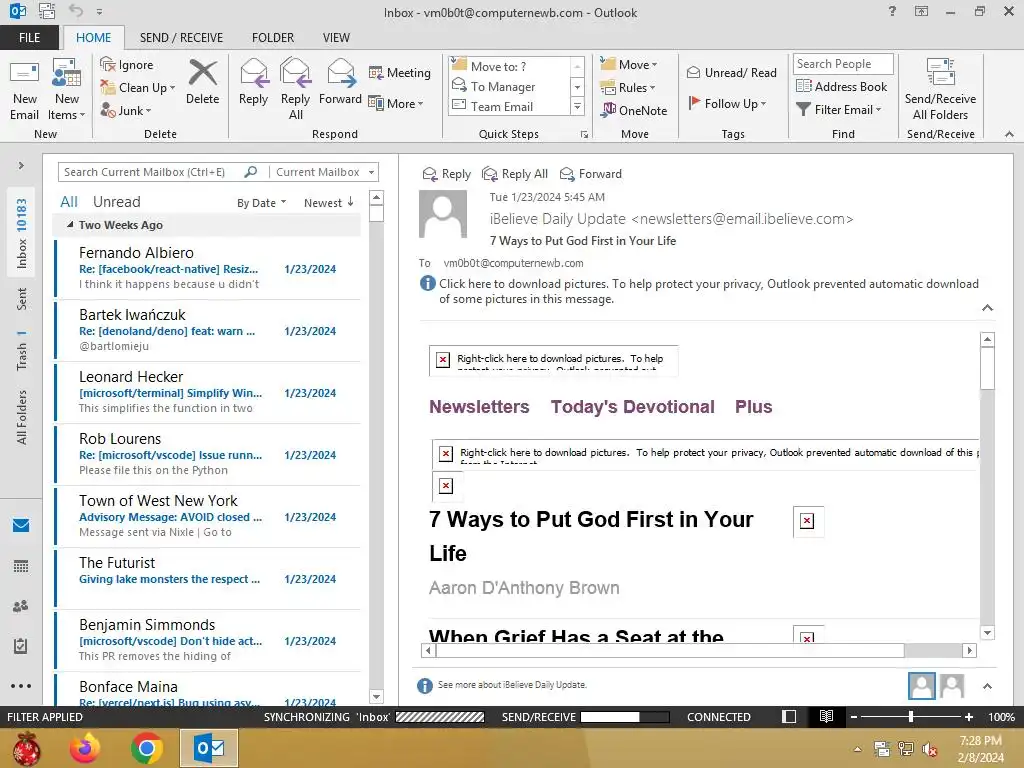Select the To Manager quick step
This screenshot has width=1024, height=768.
click(x=509, y=86)
